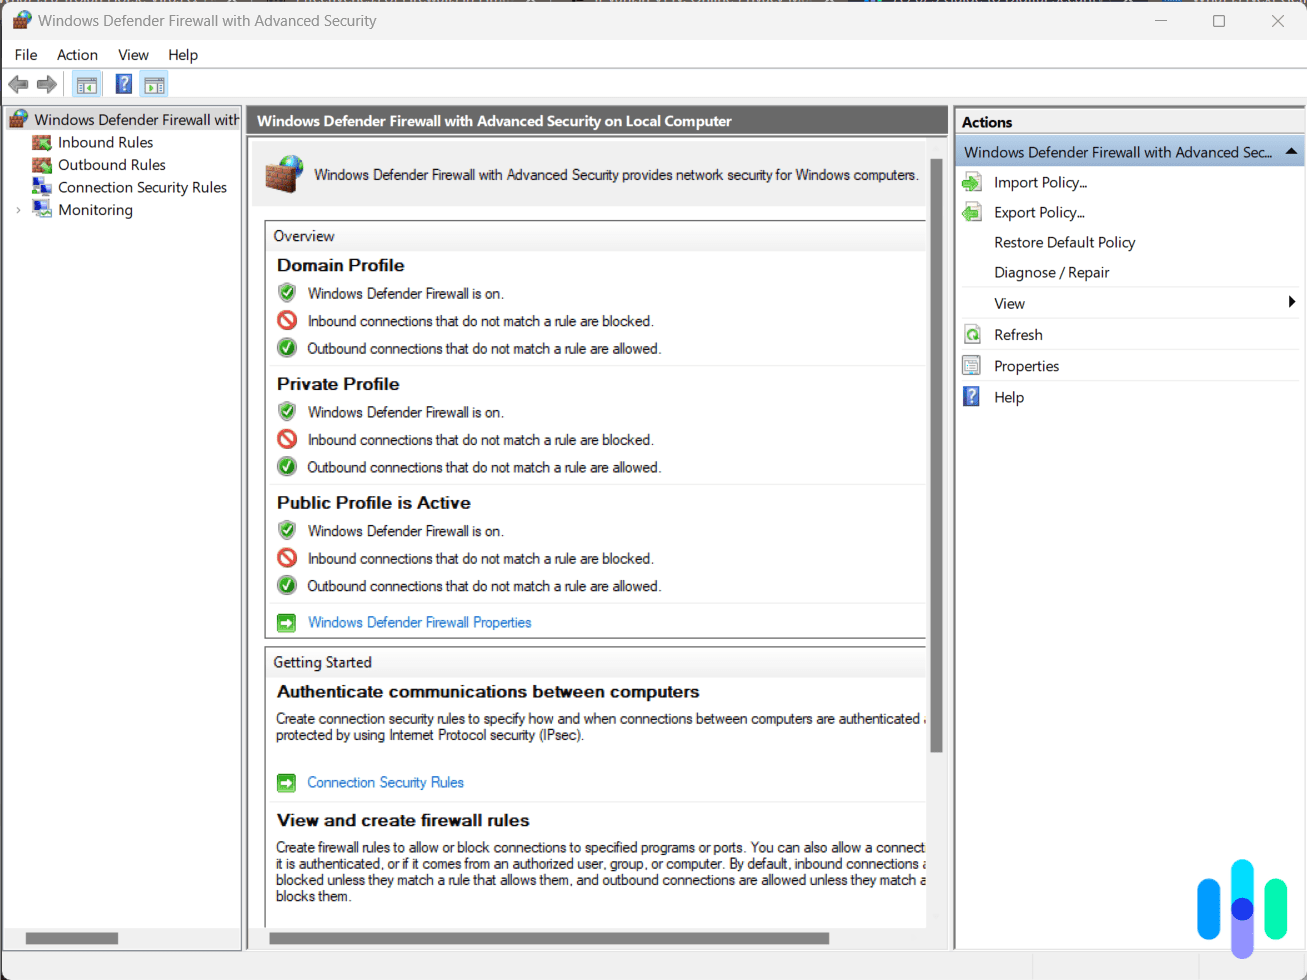
Task: Click the Export Policy icon in Actions pane
Action: pos(971,212)
